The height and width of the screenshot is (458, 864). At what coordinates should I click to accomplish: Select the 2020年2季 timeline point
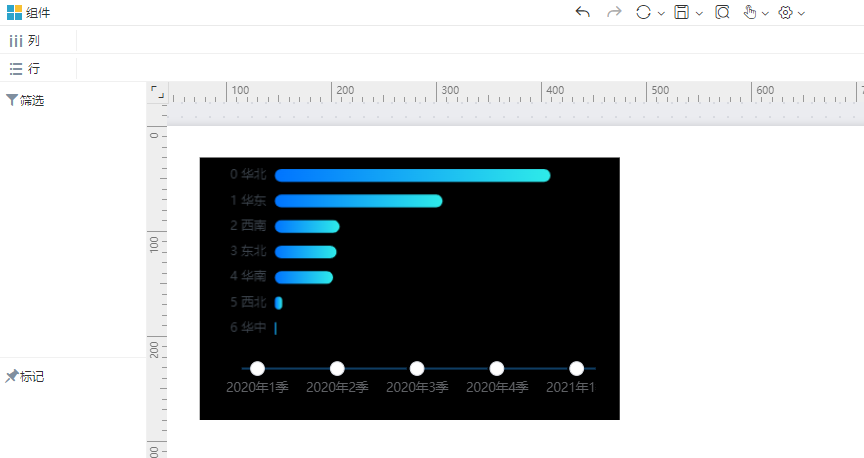tap(337, 368)
